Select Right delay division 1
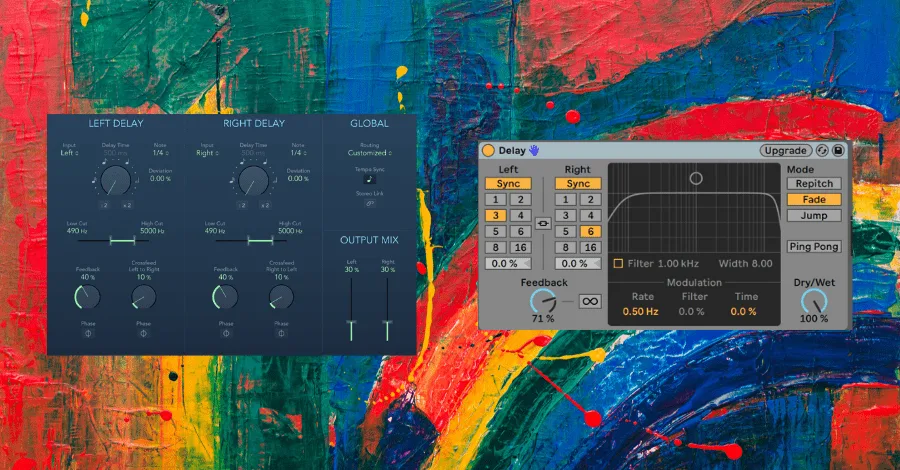The image size is (900, 470). tap(565, 200)
